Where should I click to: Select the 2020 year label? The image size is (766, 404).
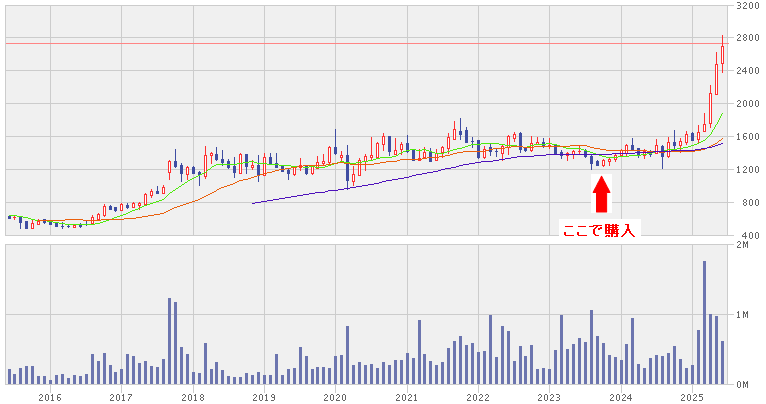tap(335, 398)
